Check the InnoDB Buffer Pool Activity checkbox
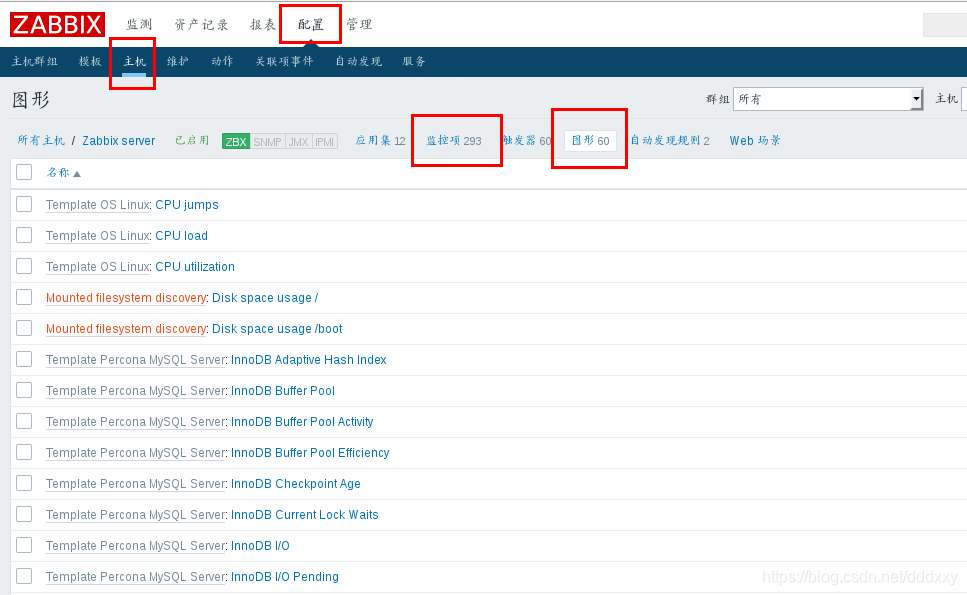 pos(24,421)
